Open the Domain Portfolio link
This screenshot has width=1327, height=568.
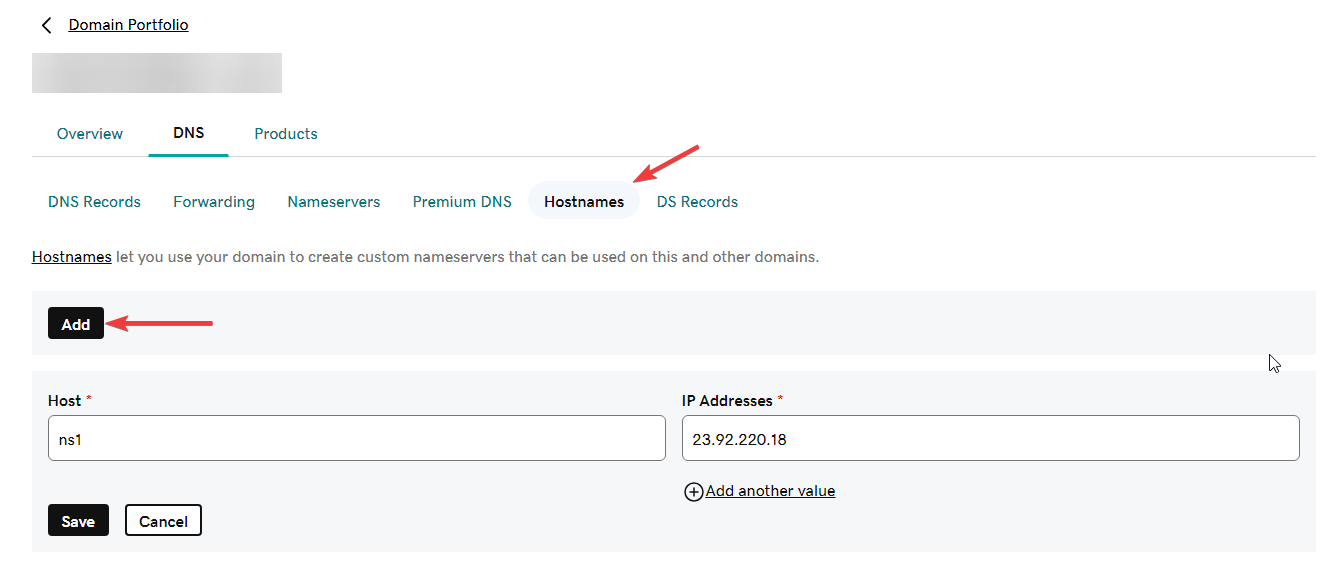128,25
